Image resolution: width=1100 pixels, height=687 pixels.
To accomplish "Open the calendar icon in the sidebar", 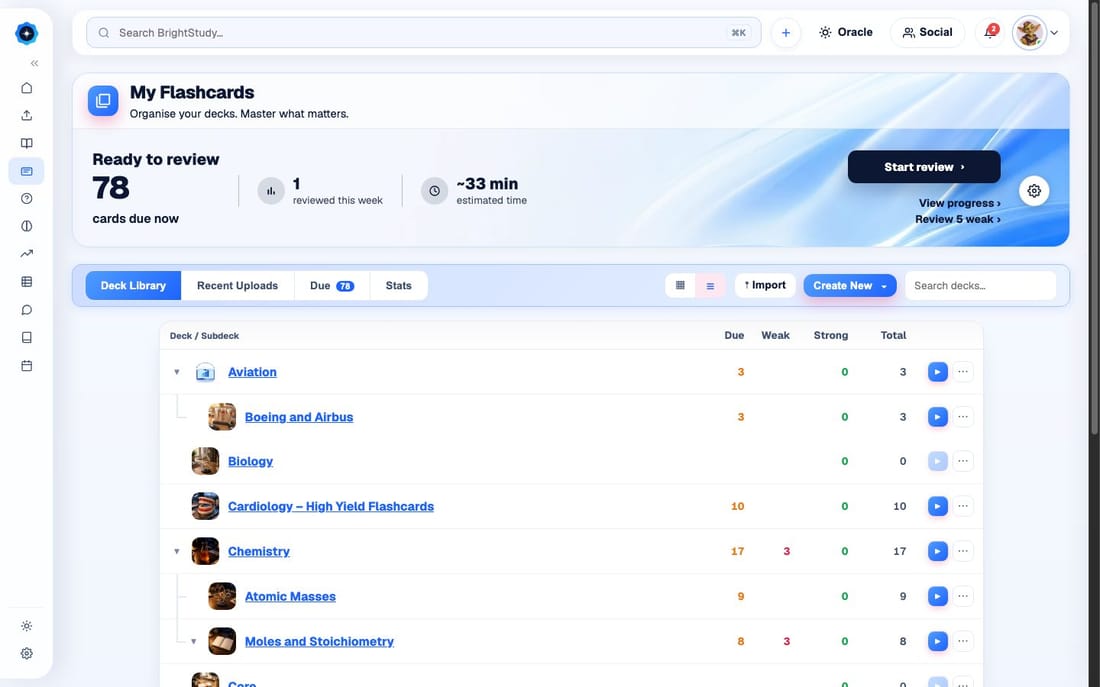I will click(x=27, y=366).
